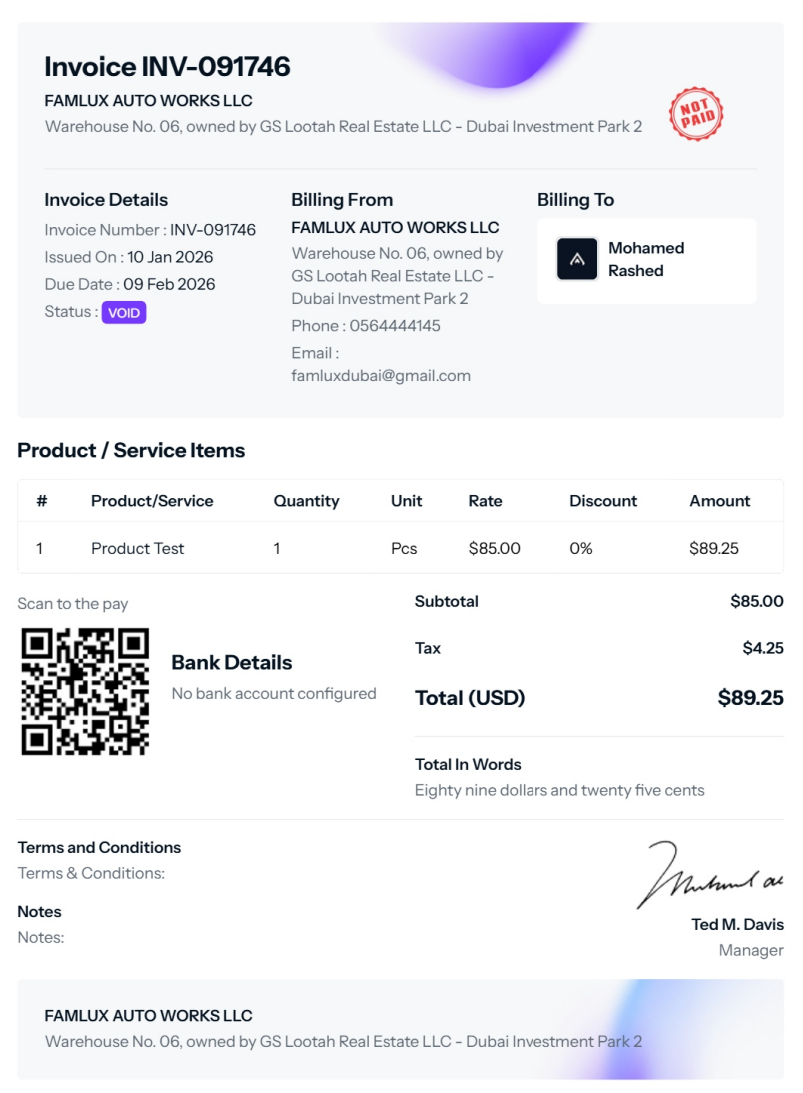This screenshot has width=803, height=1093.
Task: Click the manager signature image
Action: tap(710, 875)
